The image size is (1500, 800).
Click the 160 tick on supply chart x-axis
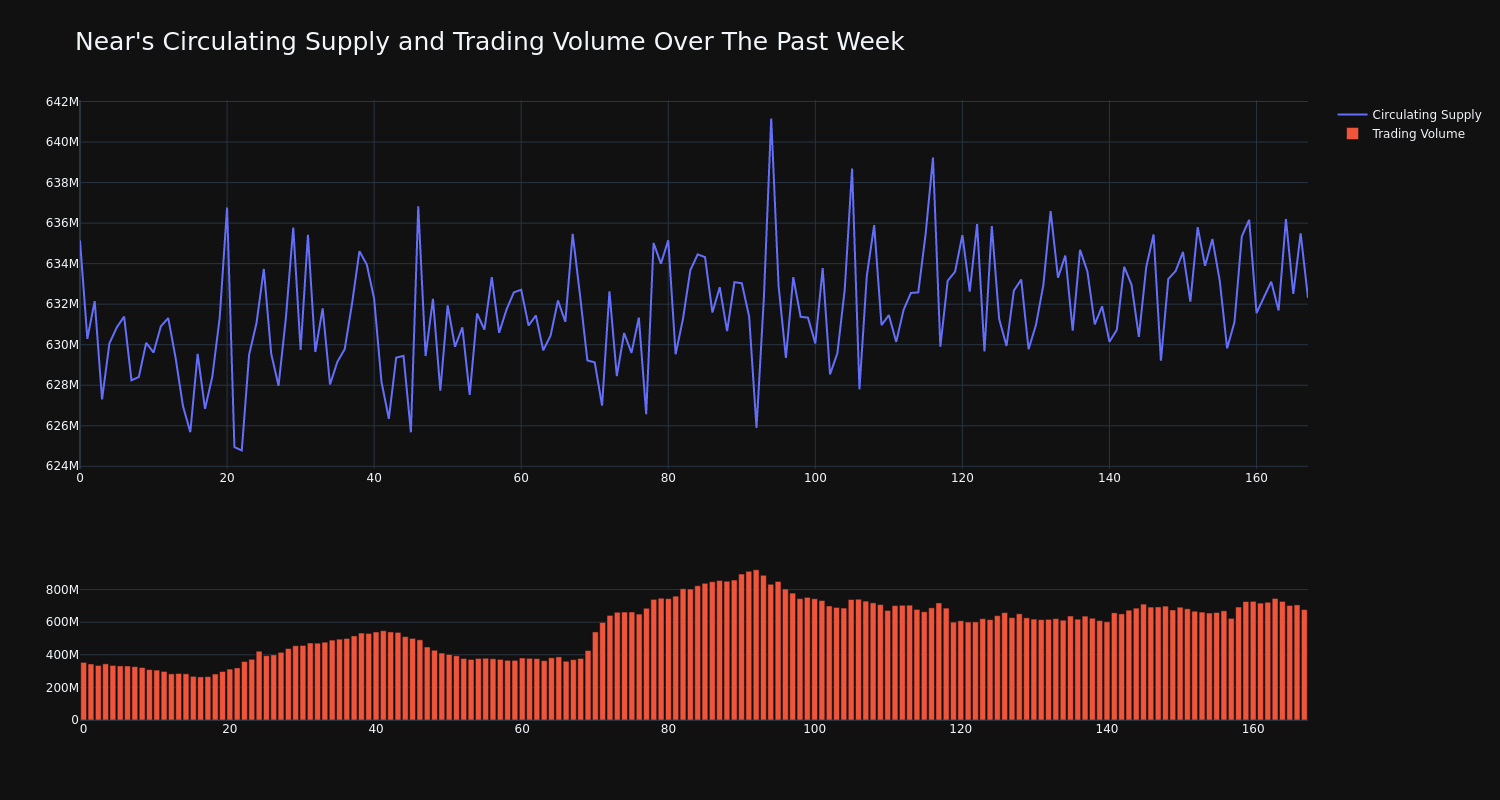[x=1256, y=478]
